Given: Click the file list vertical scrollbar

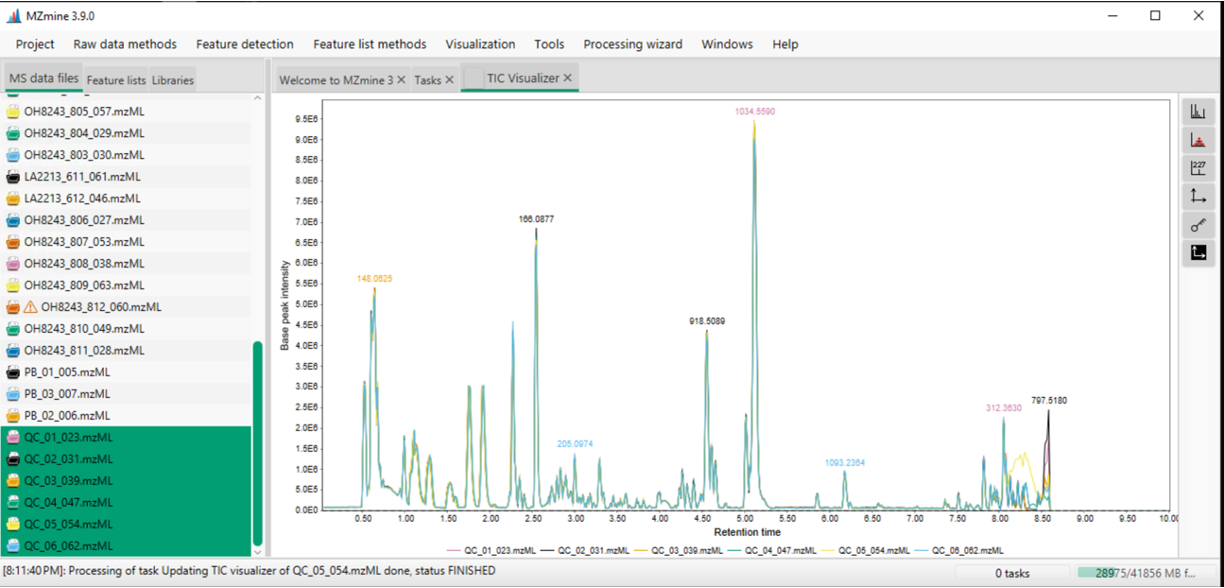Looking at the screenshot, I should click(257, 443).
